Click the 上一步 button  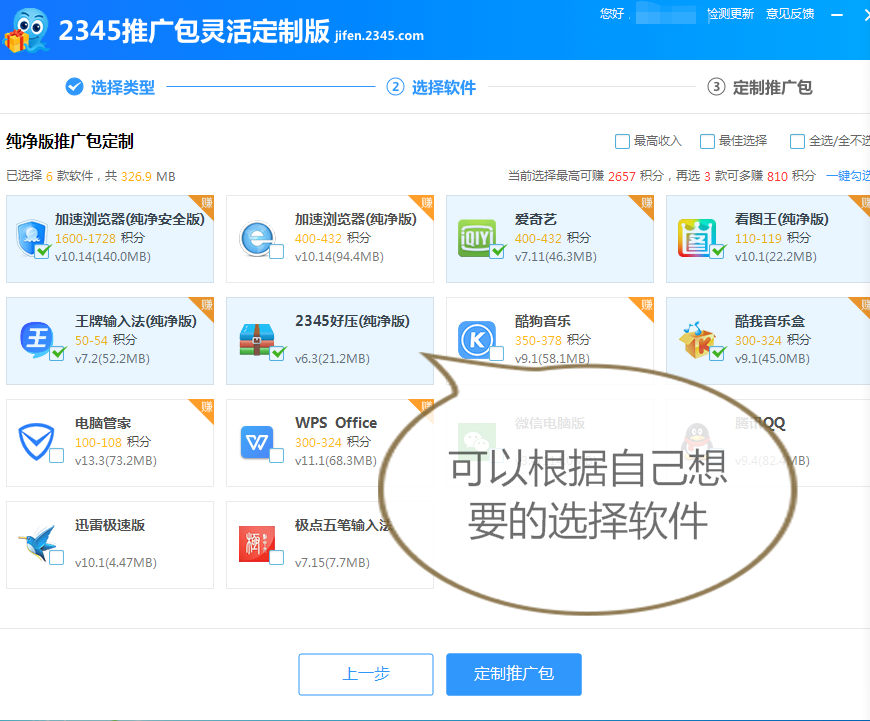coord(366,674)
